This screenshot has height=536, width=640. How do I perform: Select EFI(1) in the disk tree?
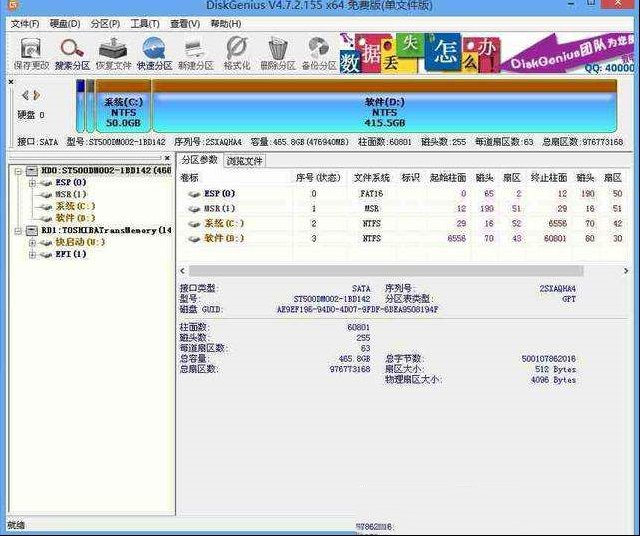pyautogui.click(x=71, y=254)
